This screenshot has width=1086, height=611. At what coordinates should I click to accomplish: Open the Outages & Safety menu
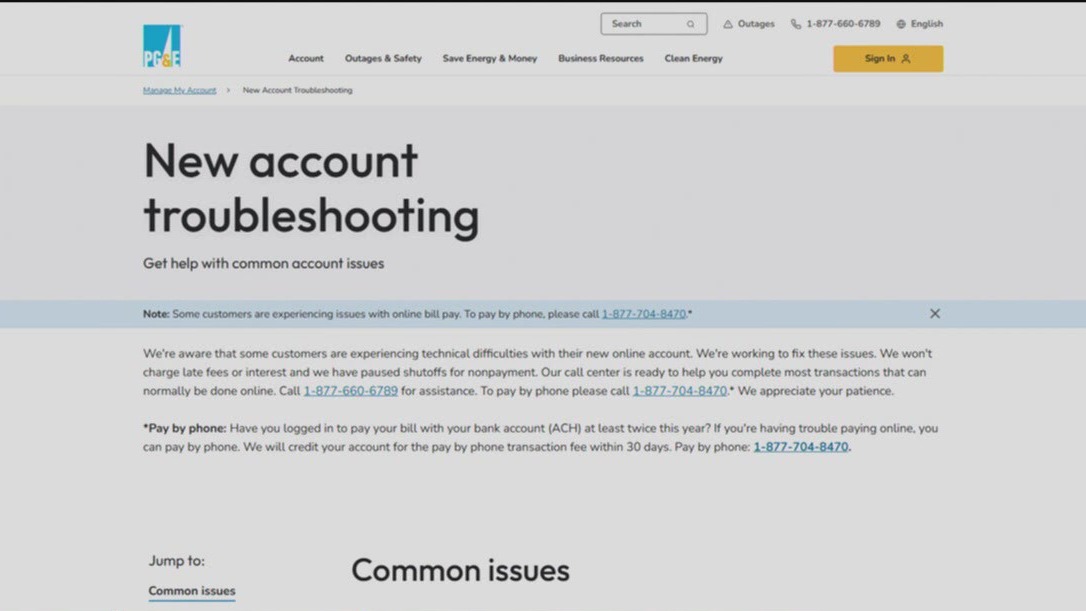383,58
